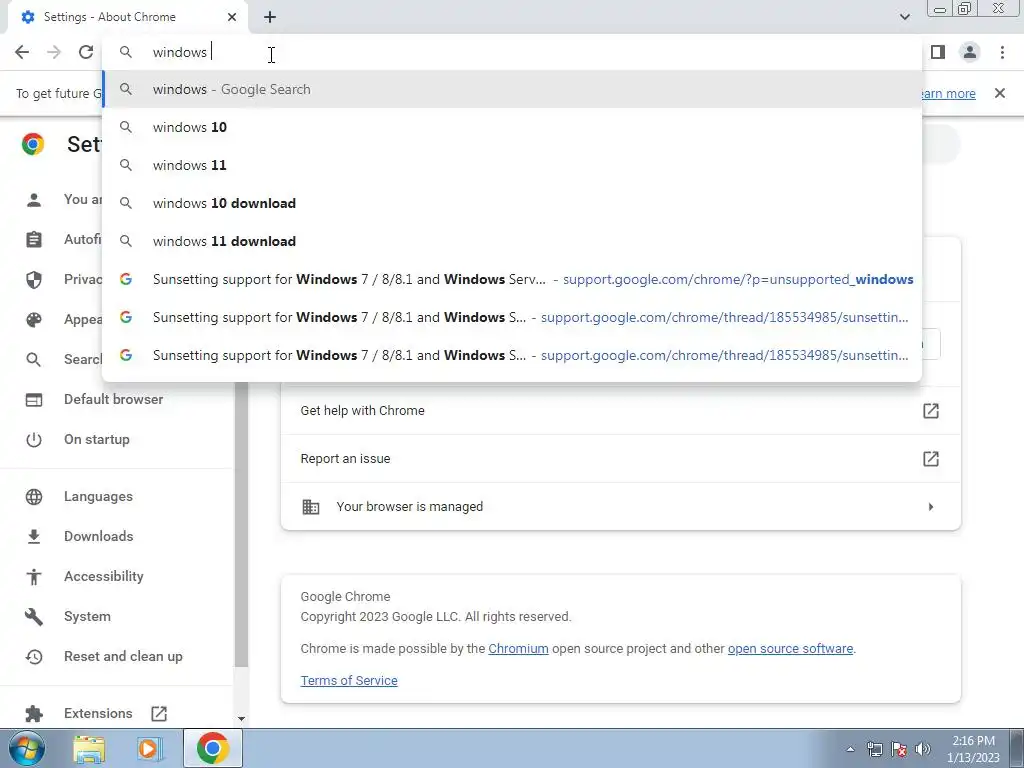The height and width of the screenshot is (768, 1024).
Task: Pick the 'windows 11 download' suggestion
Action: point(512,241)
